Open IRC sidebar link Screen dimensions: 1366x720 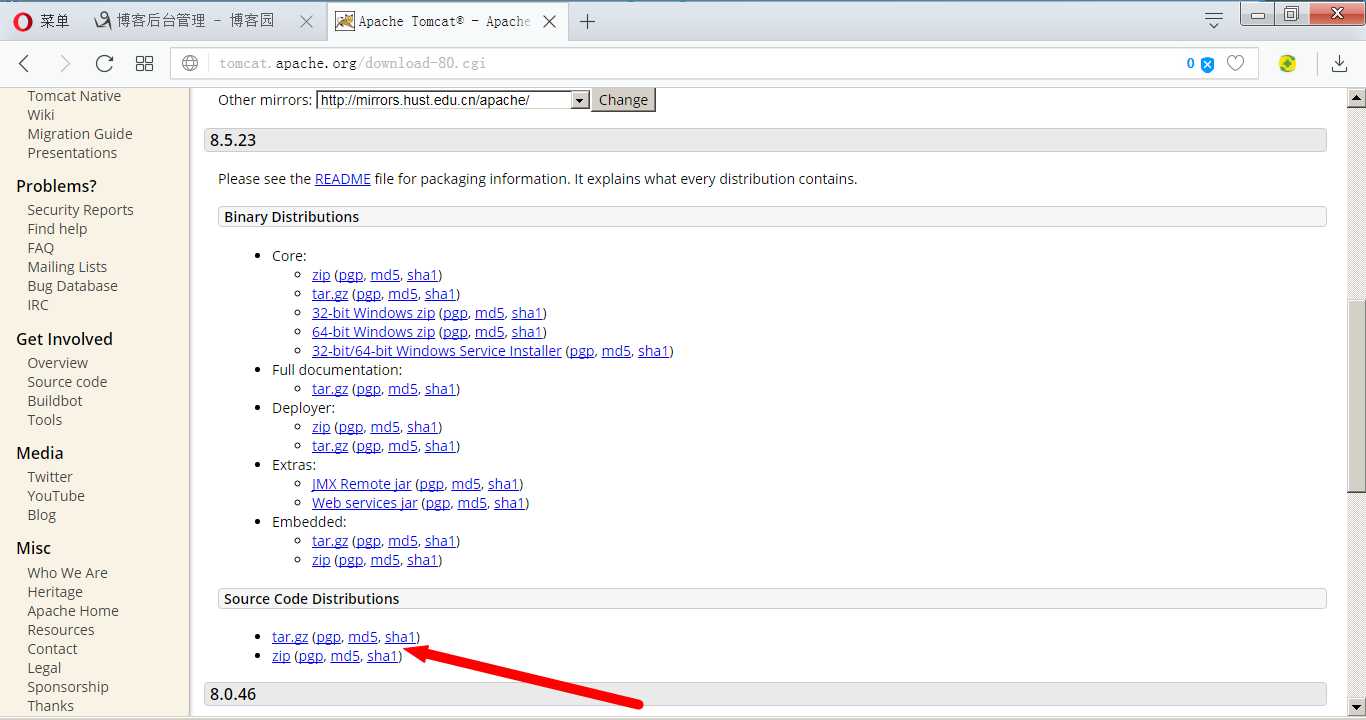point(38,305)
